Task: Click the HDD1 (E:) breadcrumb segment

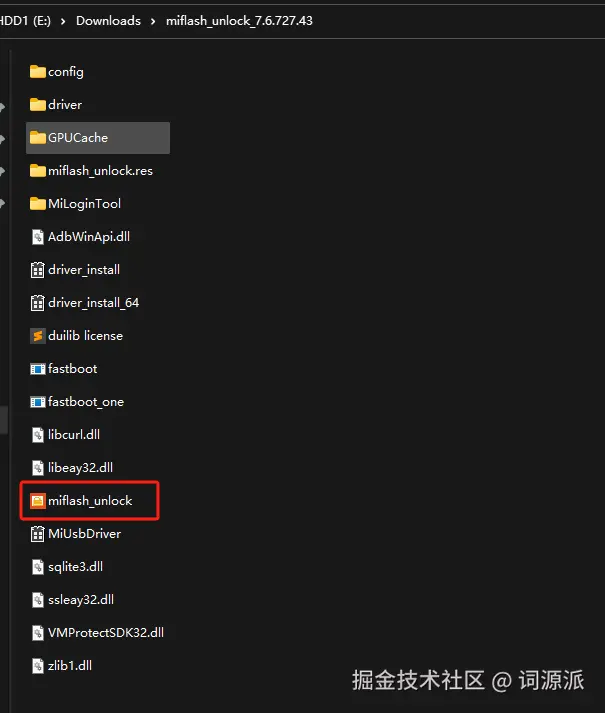Action: [x=25, y=21]
